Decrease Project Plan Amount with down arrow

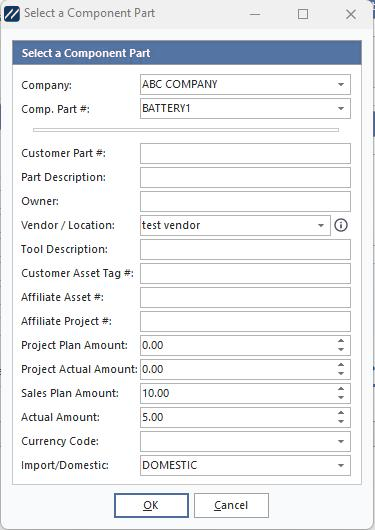tap(341, 350)
